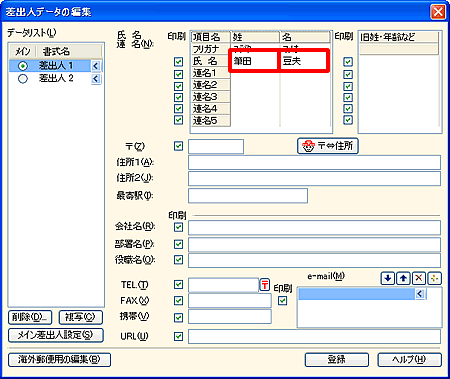Viewport: 450px width, 379px height.
Task: Toggle e-mail print checkbox
Action: point(283,301)
